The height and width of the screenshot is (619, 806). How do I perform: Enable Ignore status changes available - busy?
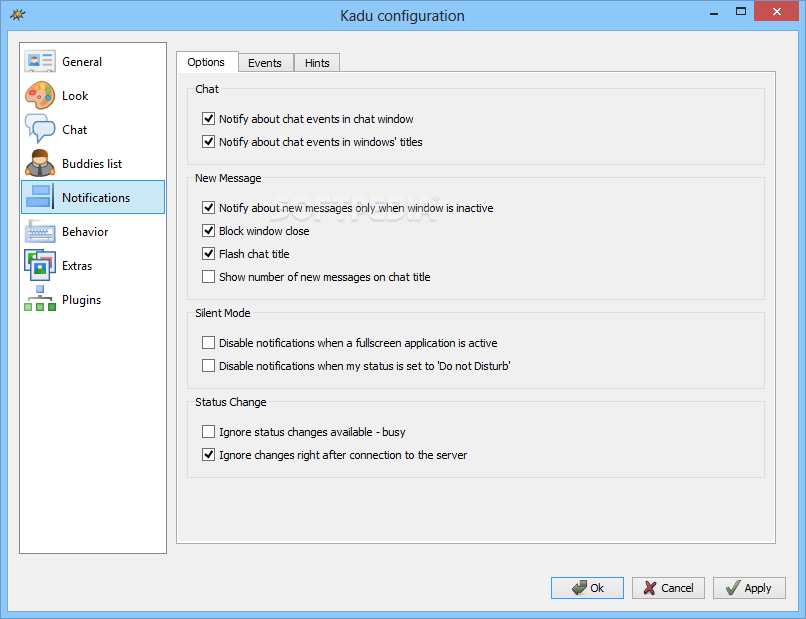point(208,431)
